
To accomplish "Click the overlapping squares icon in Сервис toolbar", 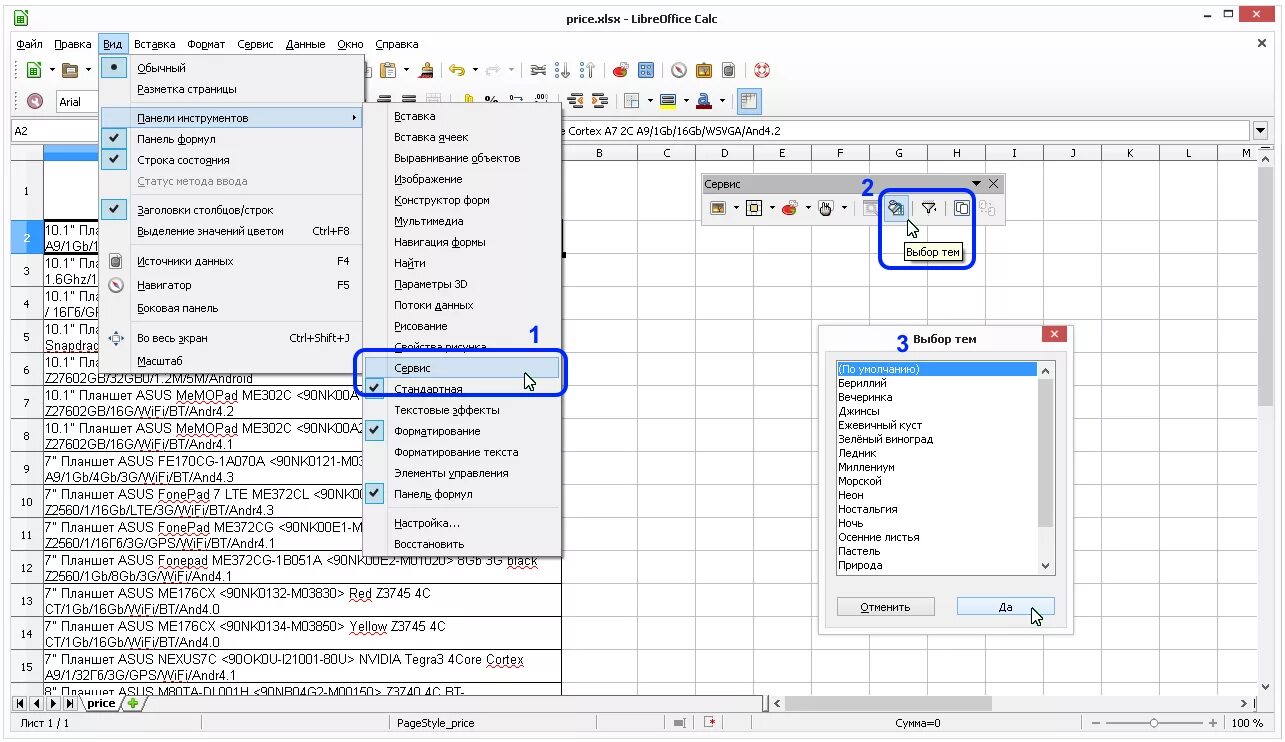I will pos(961,208).
